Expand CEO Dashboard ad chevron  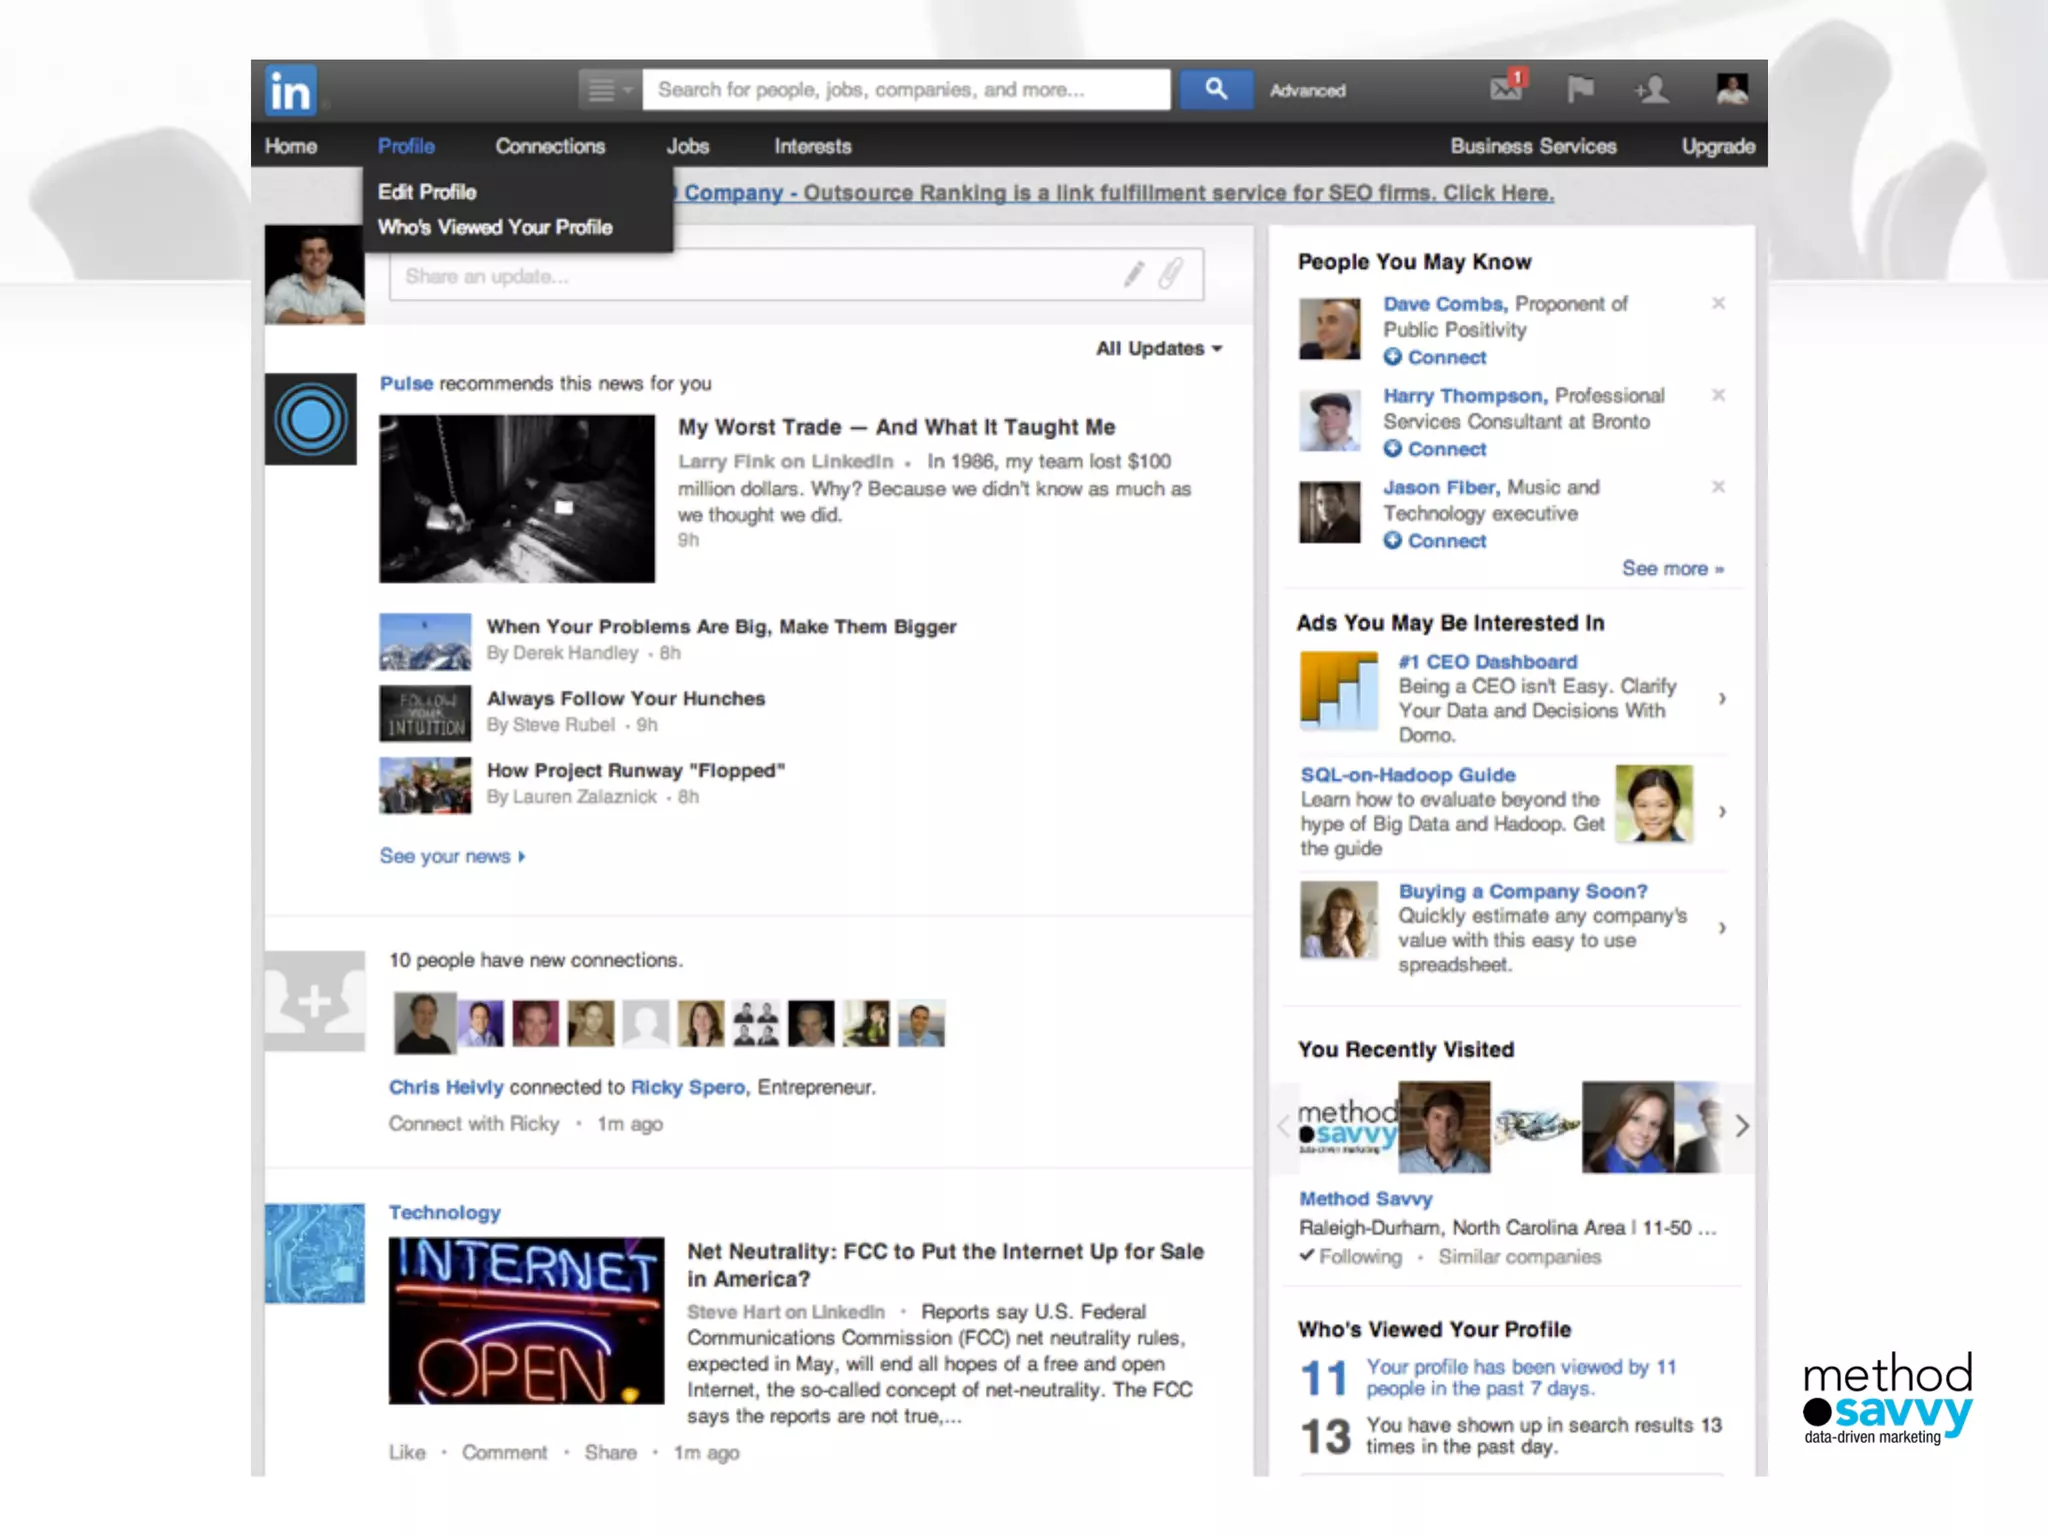1722,698
